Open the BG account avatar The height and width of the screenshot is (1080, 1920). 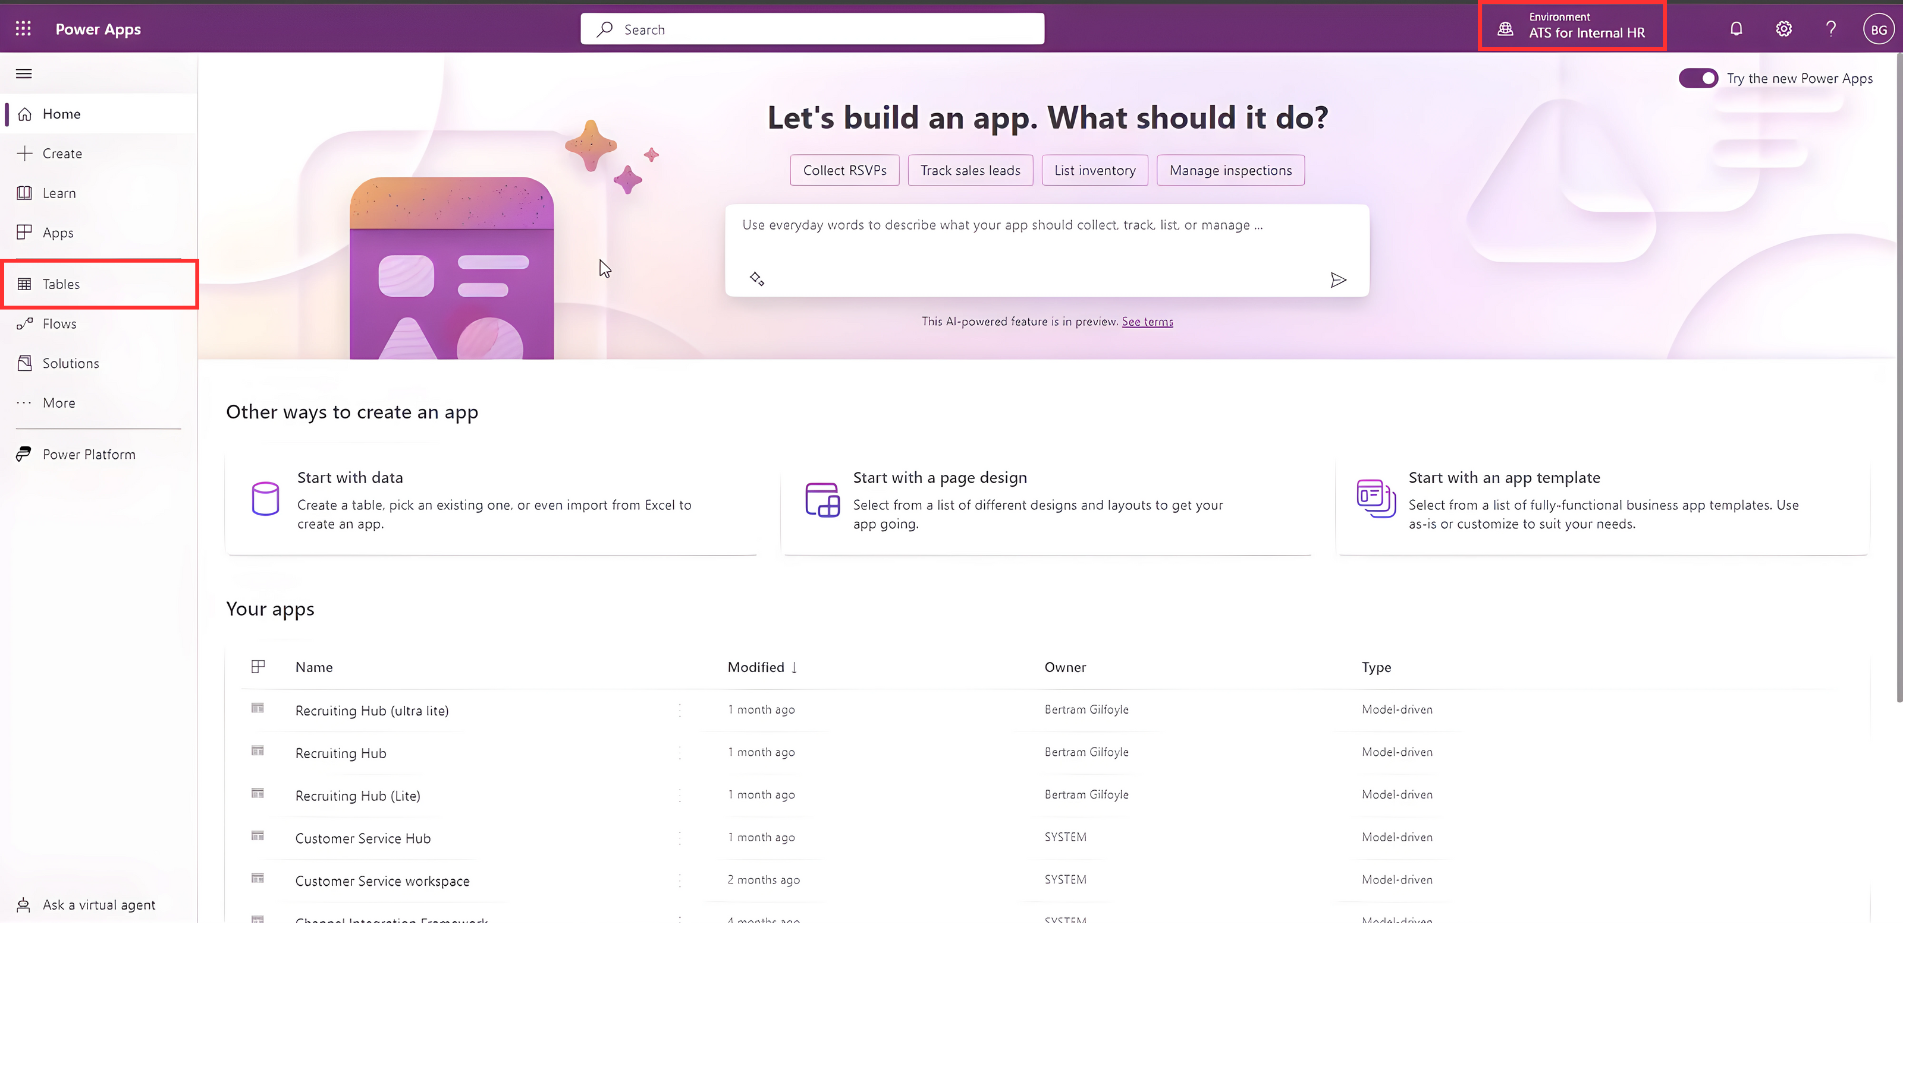(1879, 29)
